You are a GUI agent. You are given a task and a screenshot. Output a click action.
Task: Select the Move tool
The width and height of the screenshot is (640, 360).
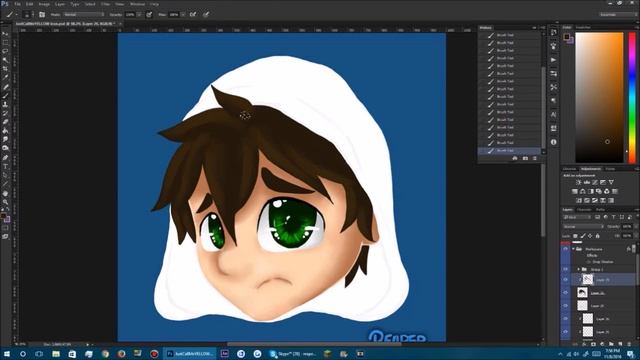(5, 34)
